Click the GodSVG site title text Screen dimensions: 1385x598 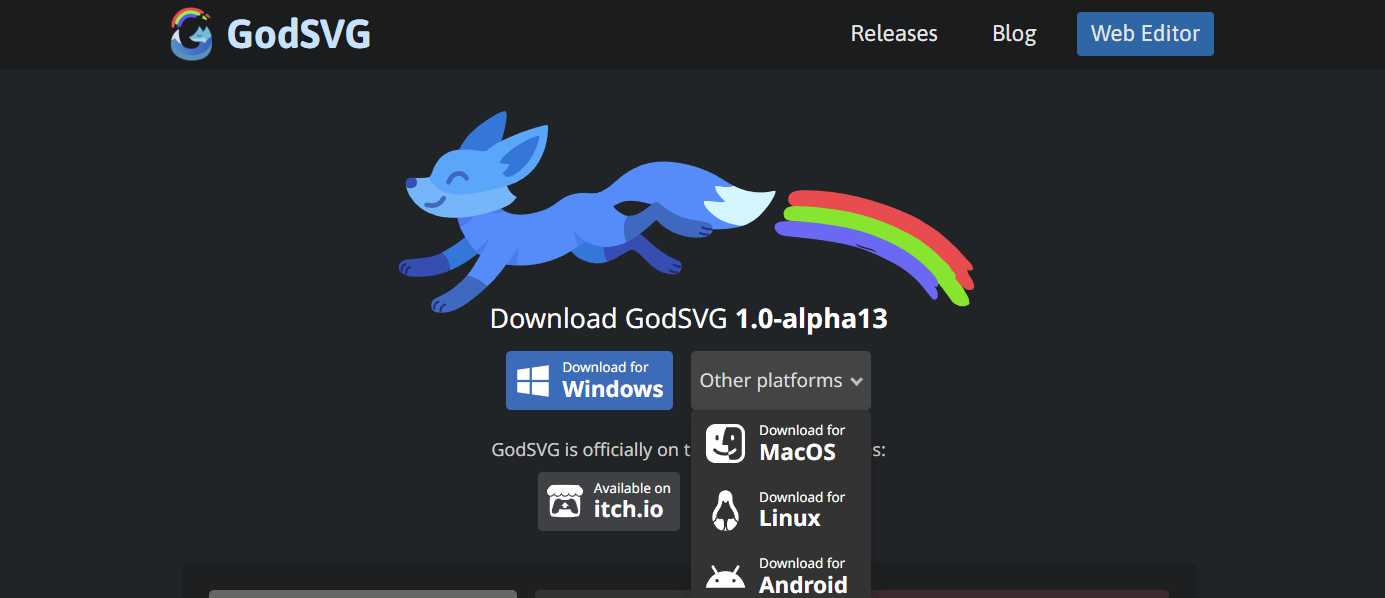pyautogui.click(x=298, y=34)
